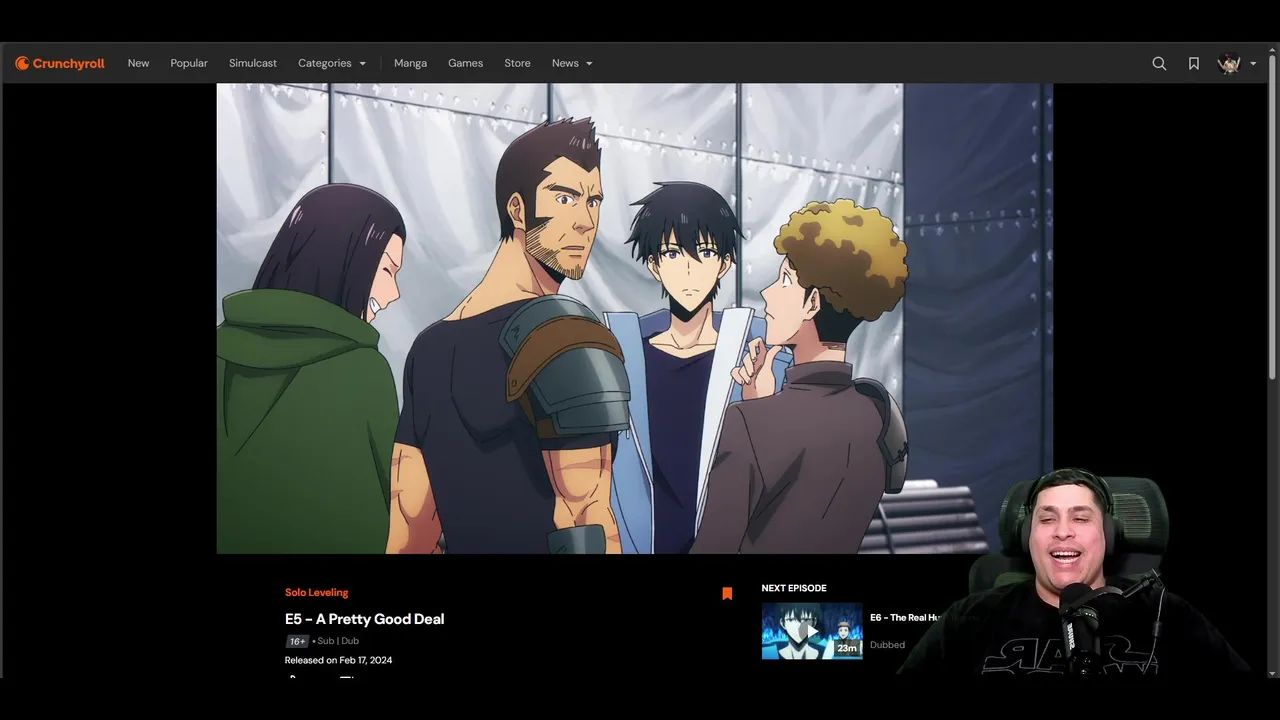Go to the New section
This screenshot has height=720, width=1280.
tap(138, 63)
